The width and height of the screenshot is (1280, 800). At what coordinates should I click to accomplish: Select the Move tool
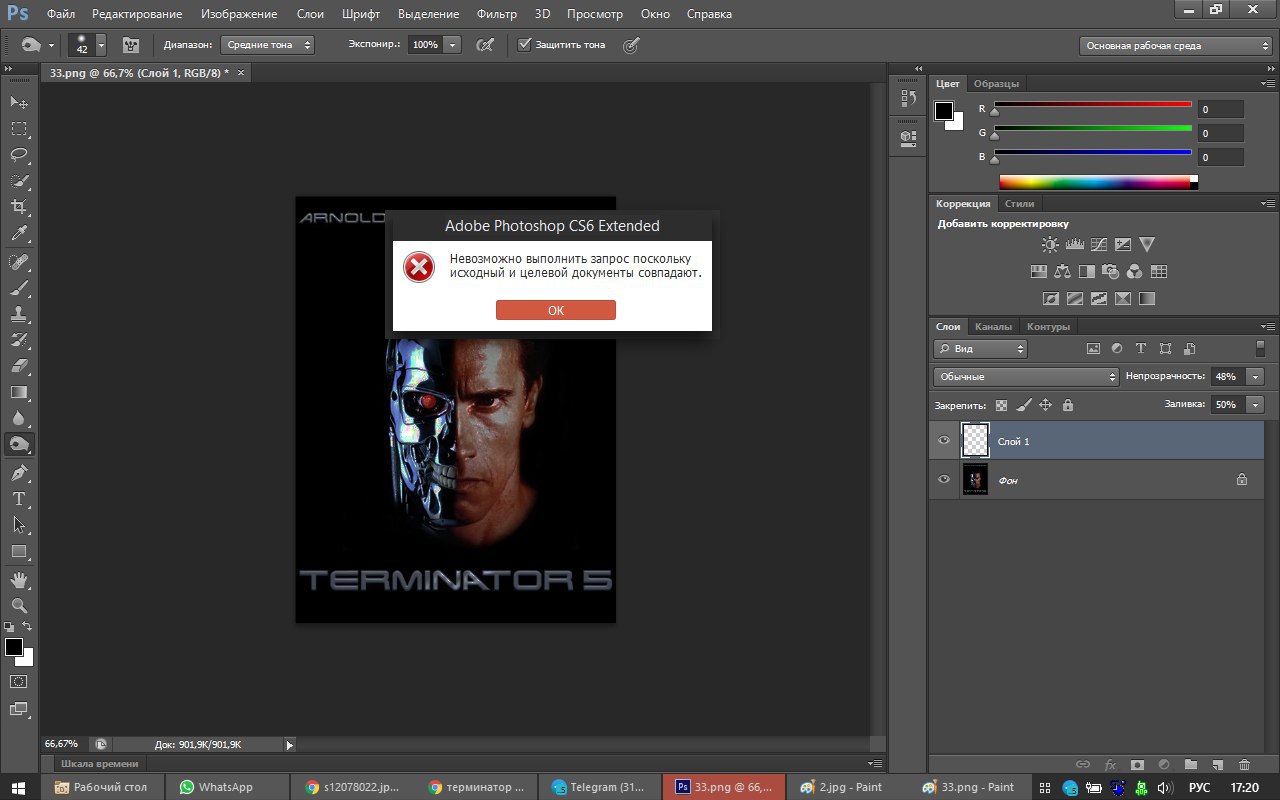click(x=19, y=103)
